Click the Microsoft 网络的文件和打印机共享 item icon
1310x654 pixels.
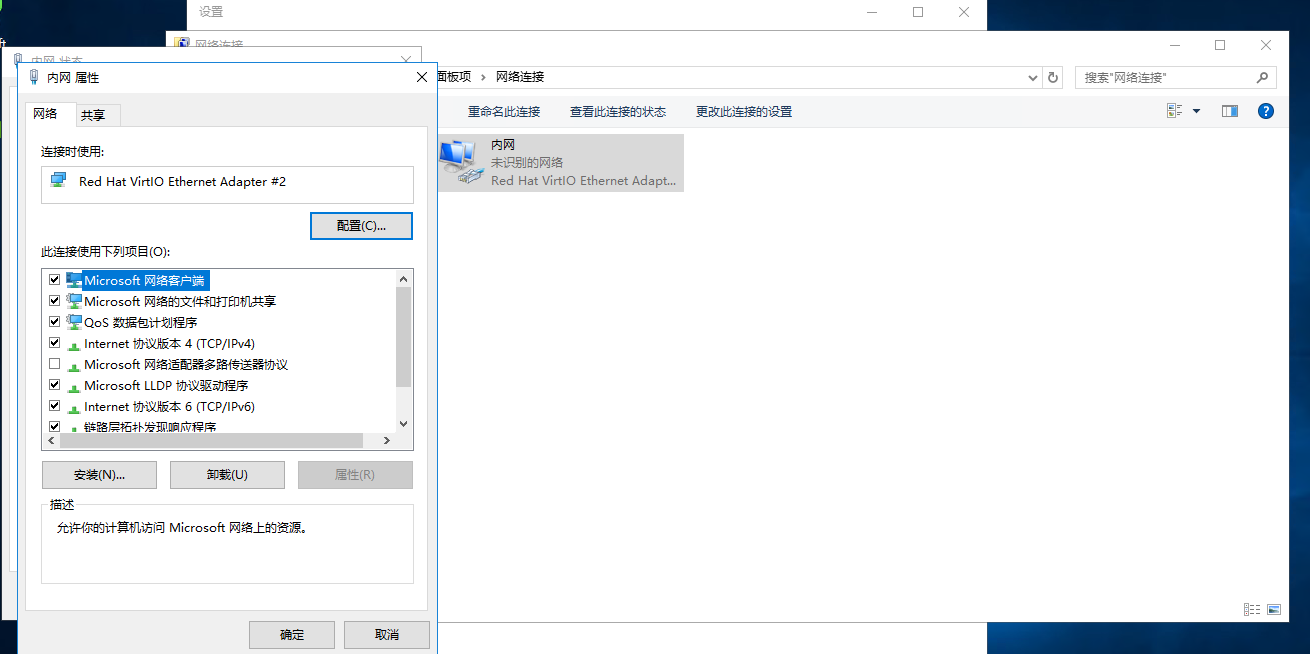[74, 301]
